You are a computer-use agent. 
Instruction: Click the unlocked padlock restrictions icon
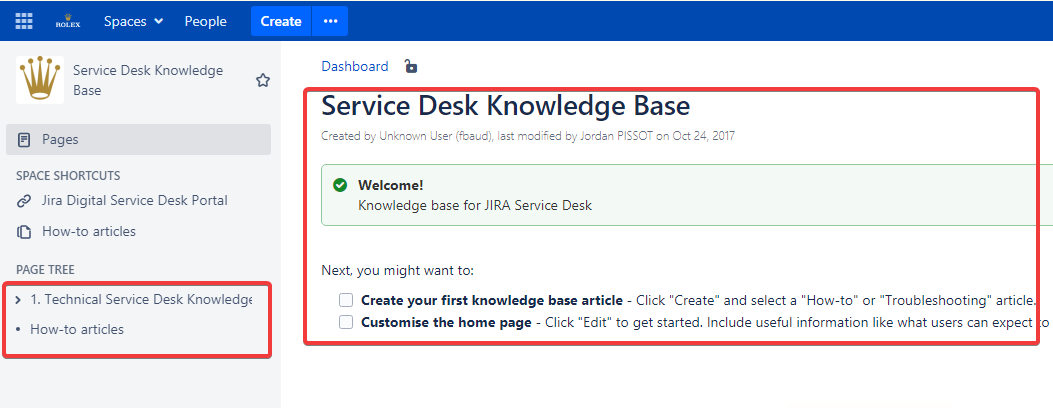(410, 66)
